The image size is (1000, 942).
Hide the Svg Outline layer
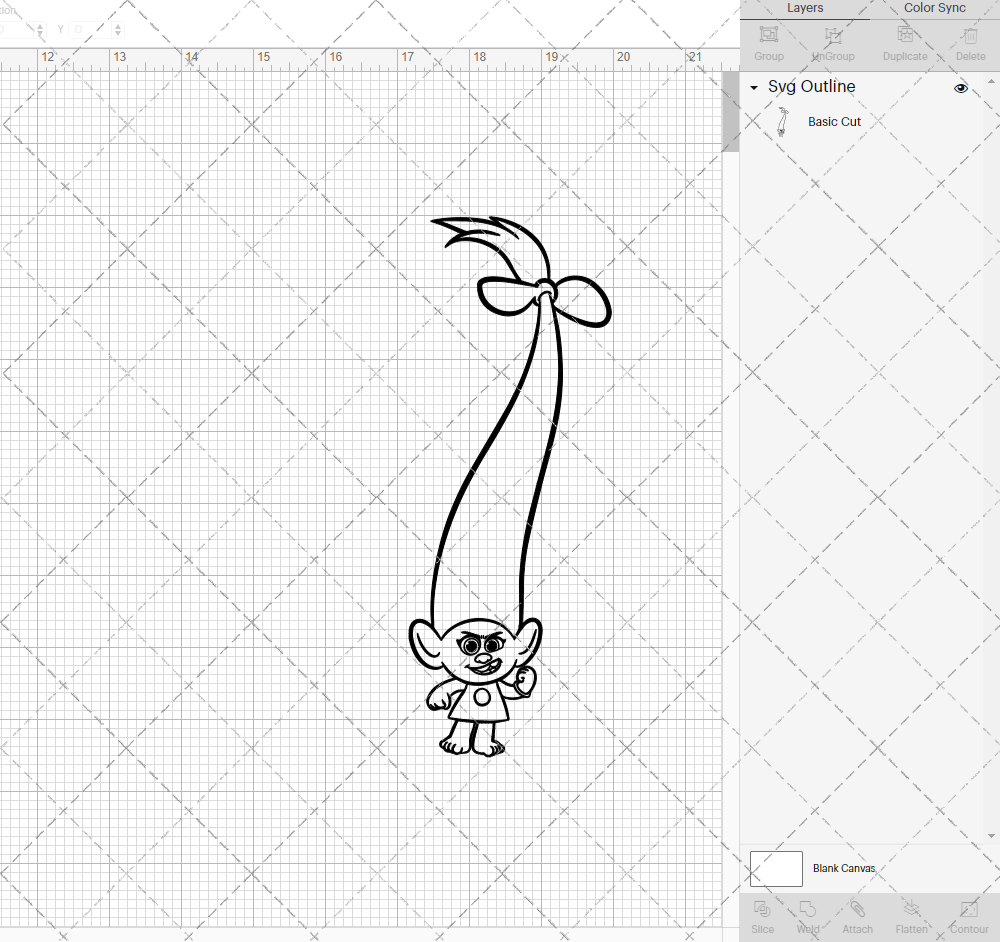click(x=960, y=87)
